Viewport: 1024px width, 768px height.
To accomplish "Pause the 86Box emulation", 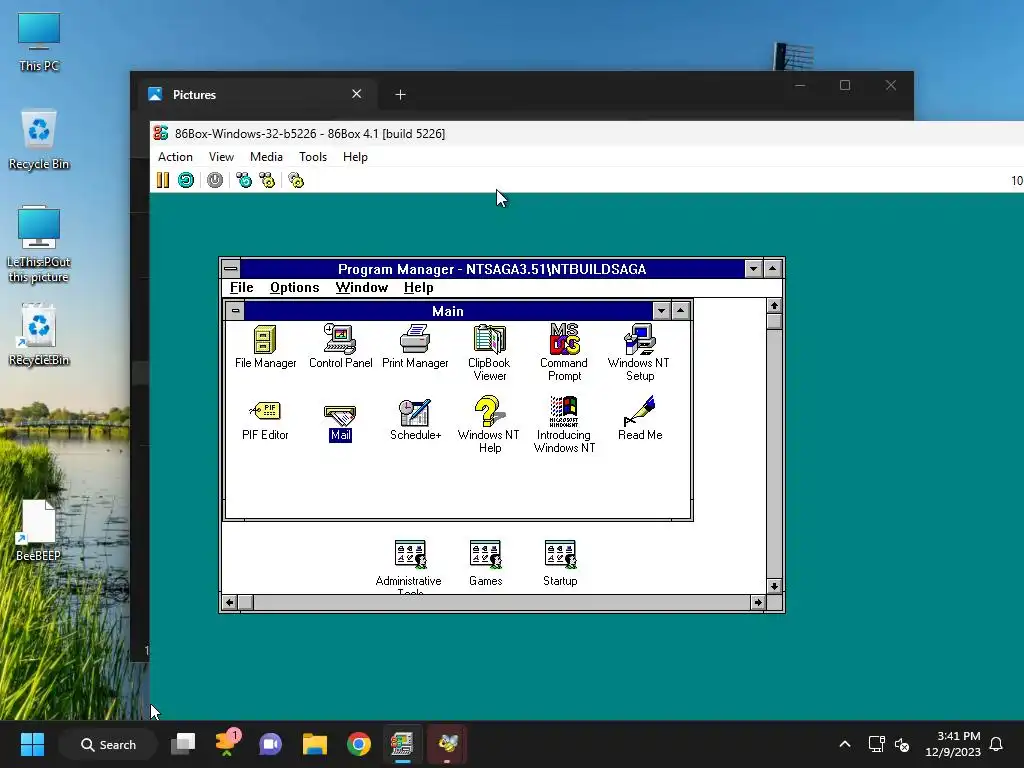I will click(163, 180).
